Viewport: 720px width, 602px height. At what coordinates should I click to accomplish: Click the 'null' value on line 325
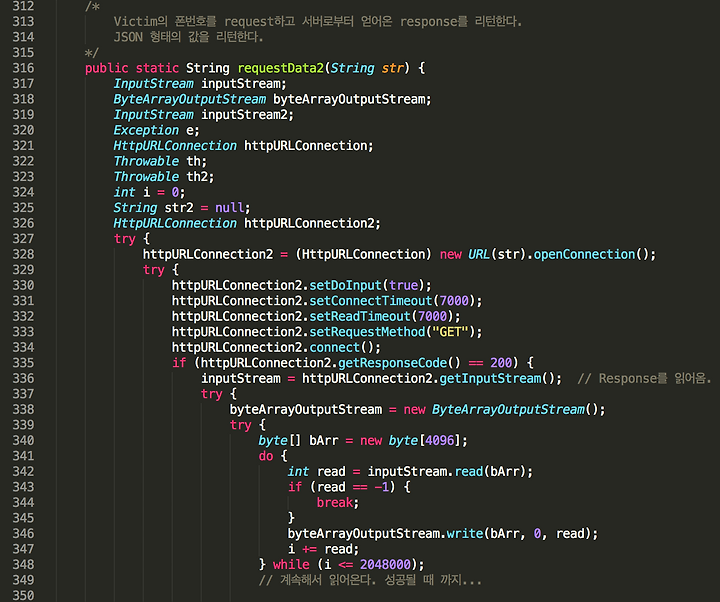[230, 208]
